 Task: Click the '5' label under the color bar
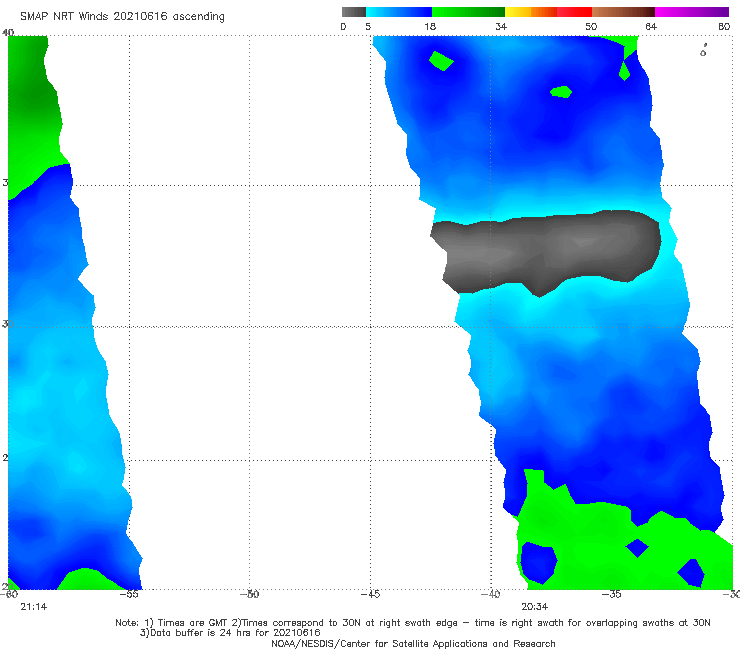point(368,26)
